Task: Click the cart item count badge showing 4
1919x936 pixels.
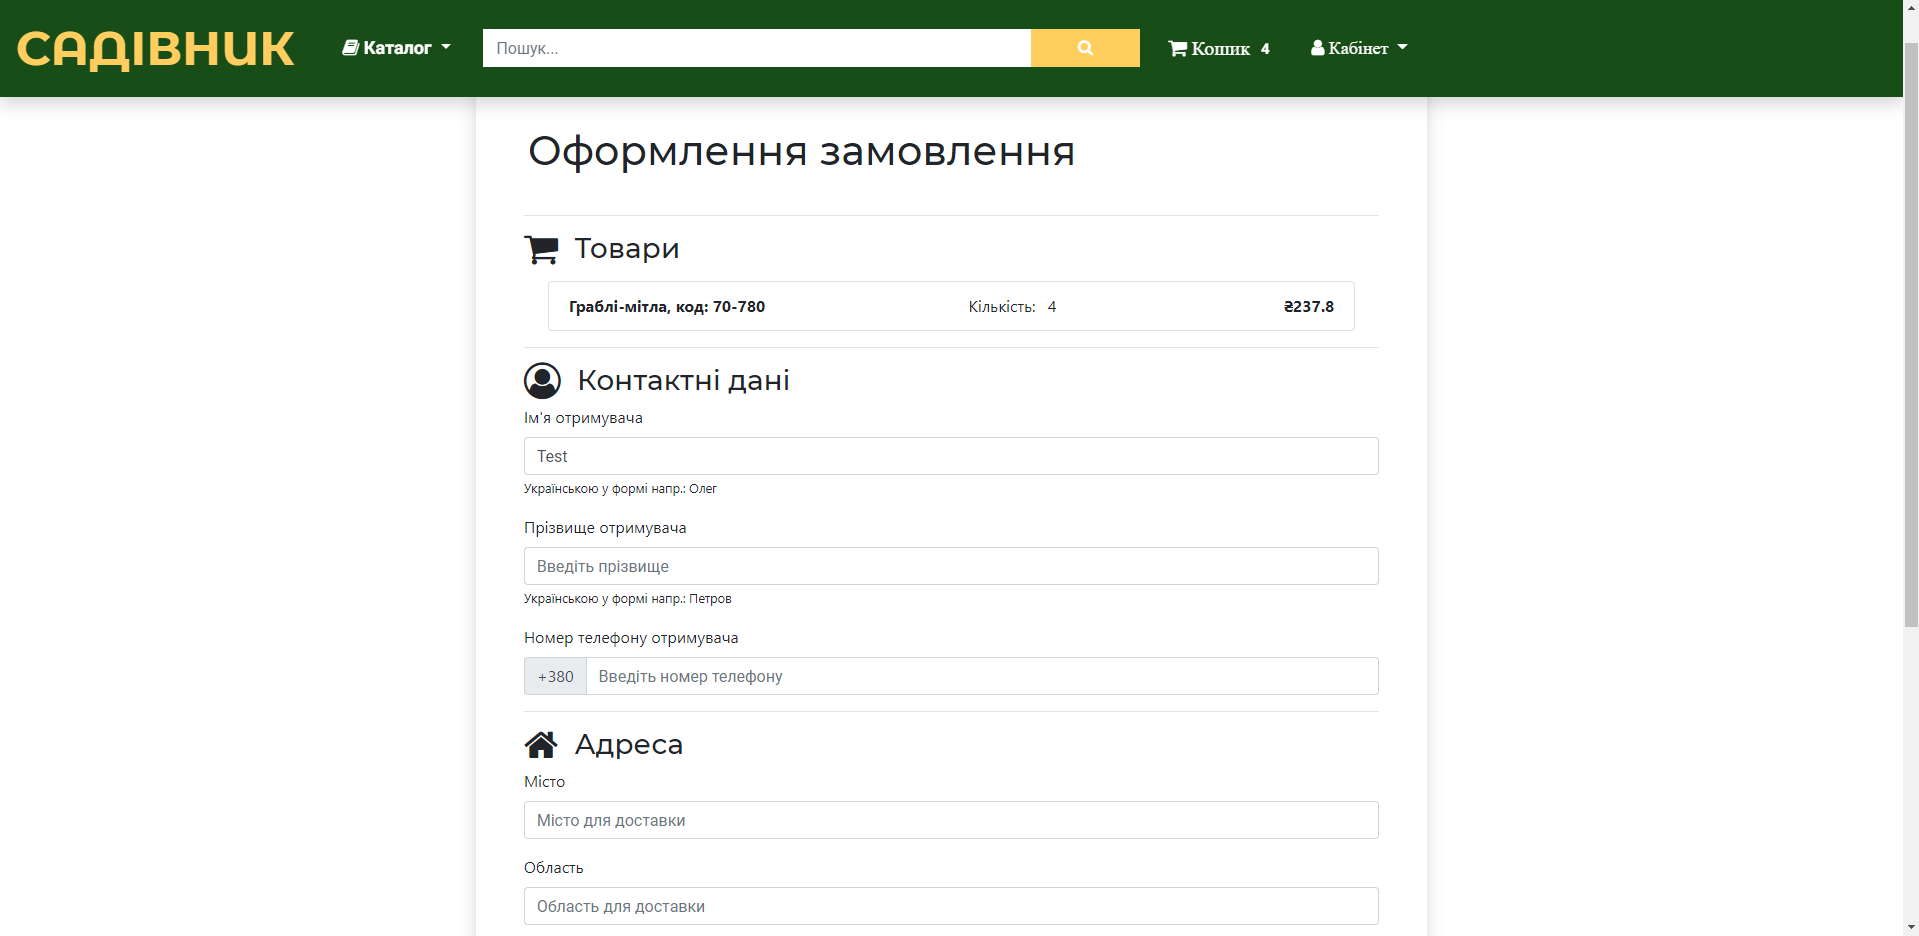Action: 1265,47
